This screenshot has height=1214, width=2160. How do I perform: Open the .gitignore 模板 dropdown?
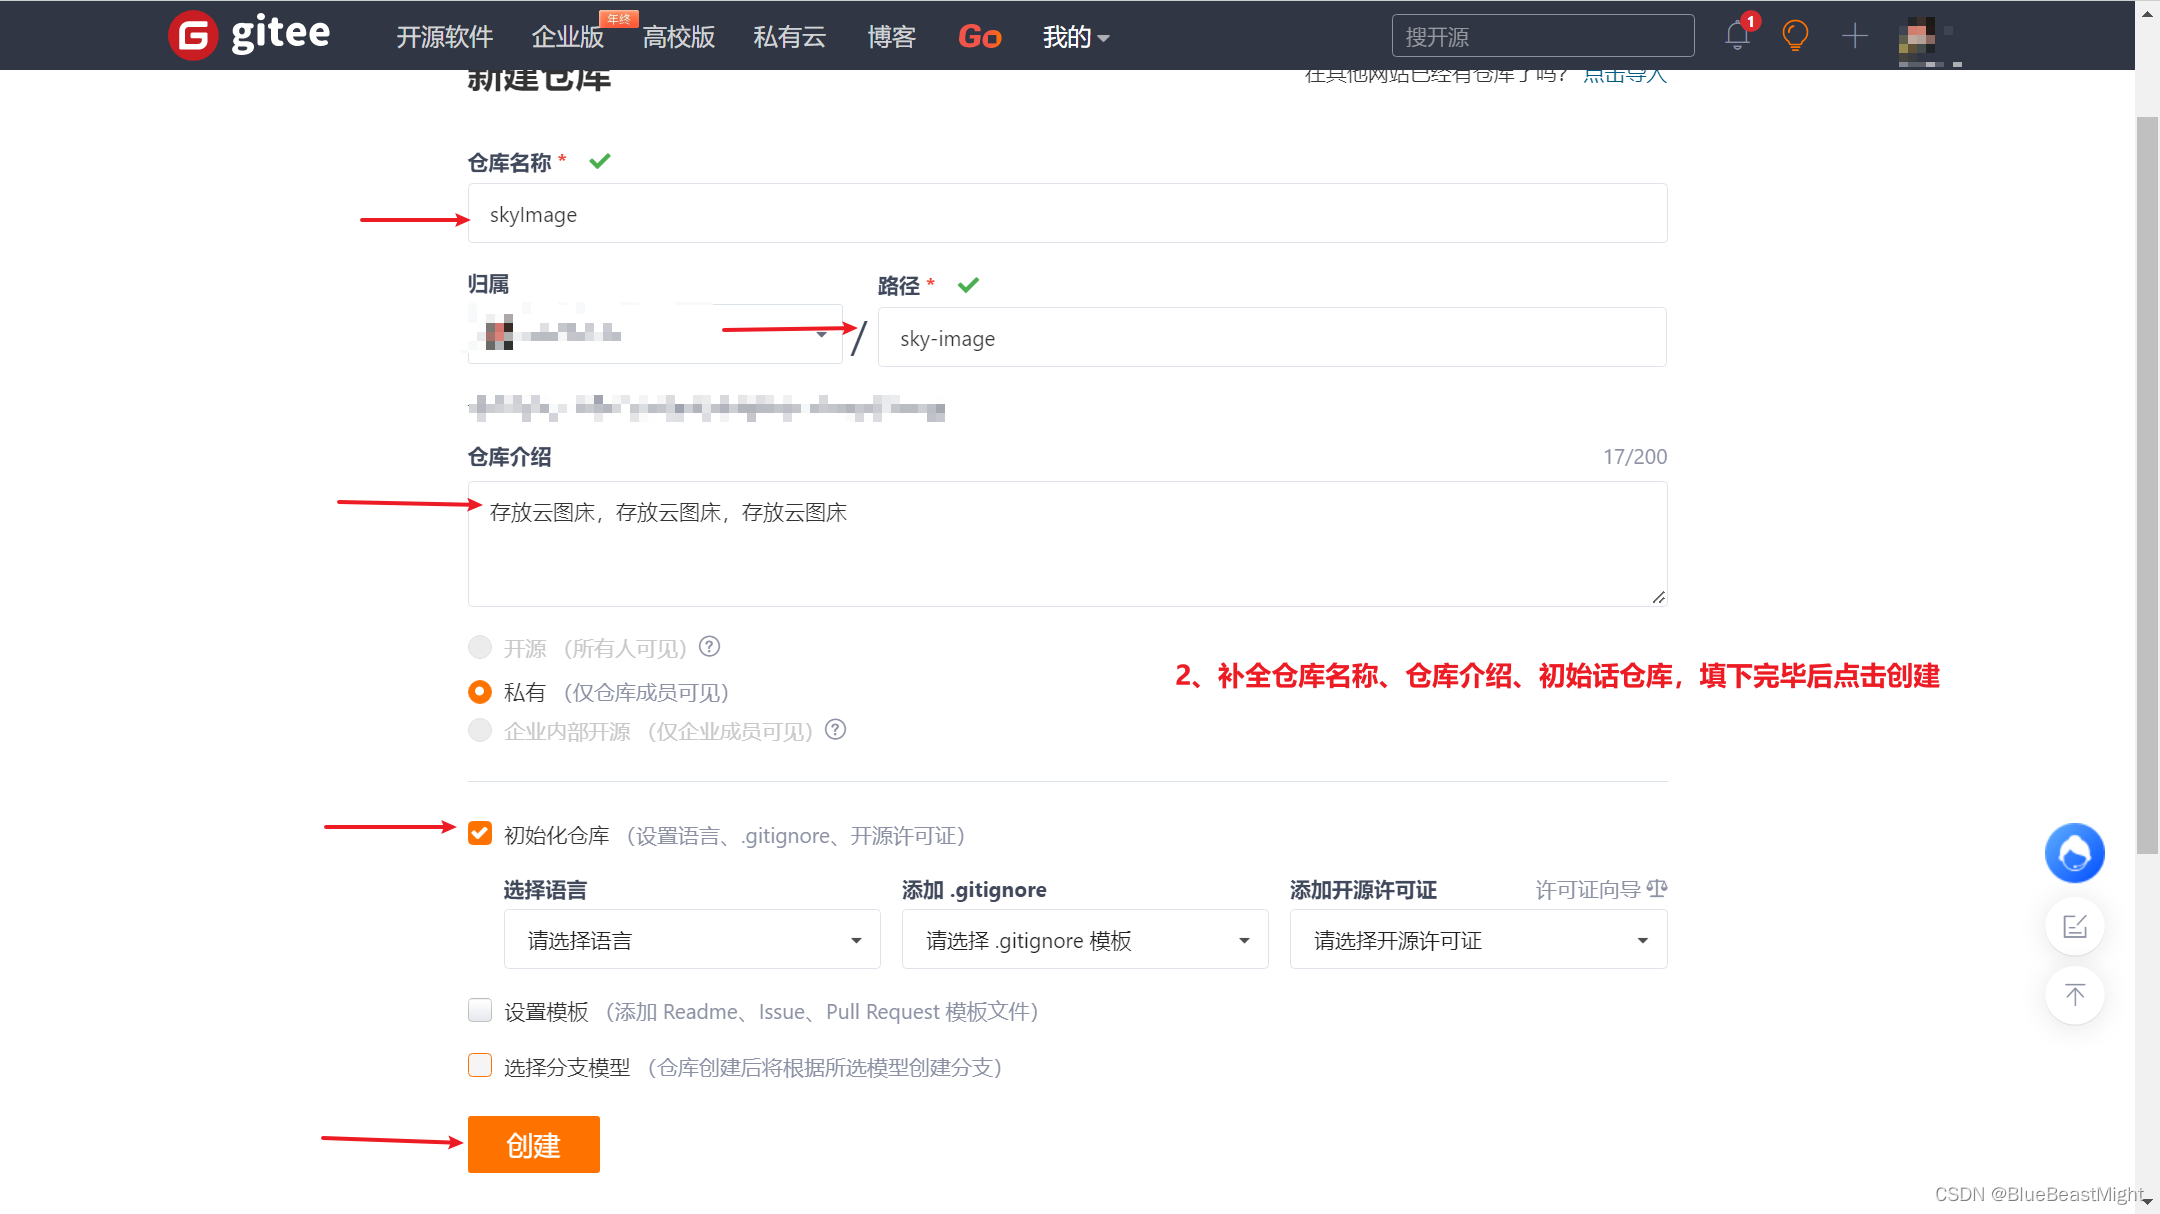tap(1084, 939)
